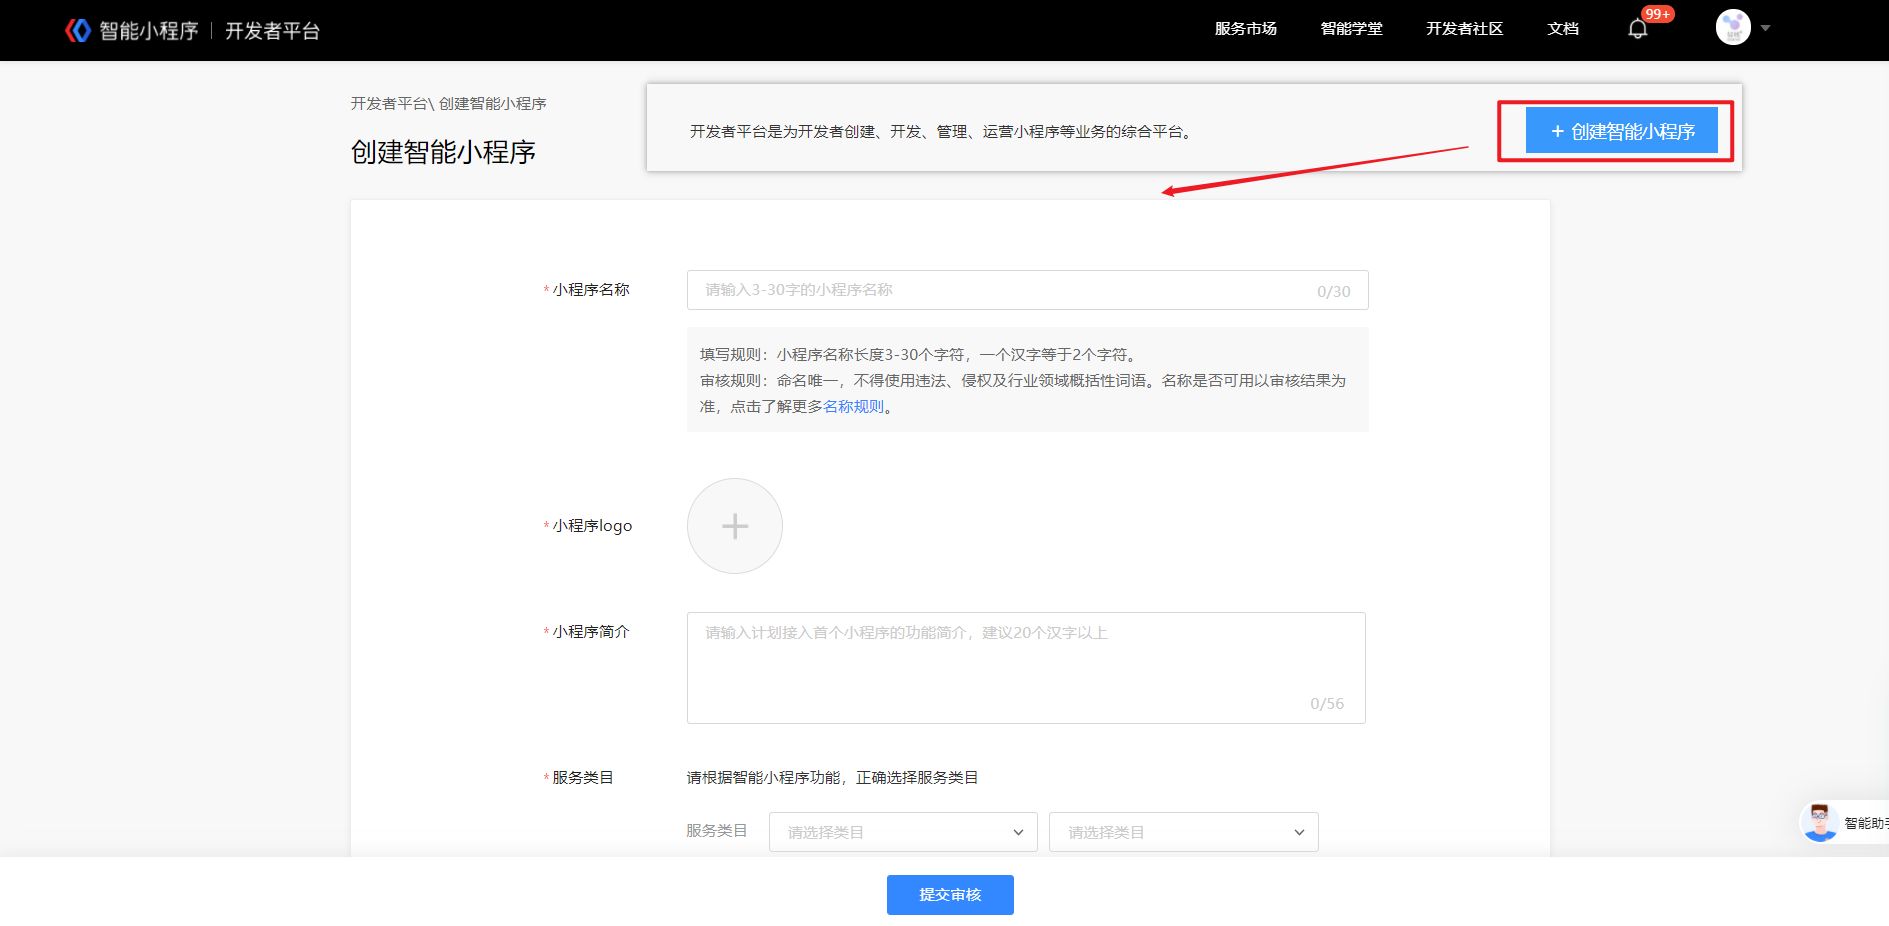The height and width of the screenshot is (926, 1889).
Task: Open the 文档 menu item
Action: pyautogui.click(x=1563, y=29)
